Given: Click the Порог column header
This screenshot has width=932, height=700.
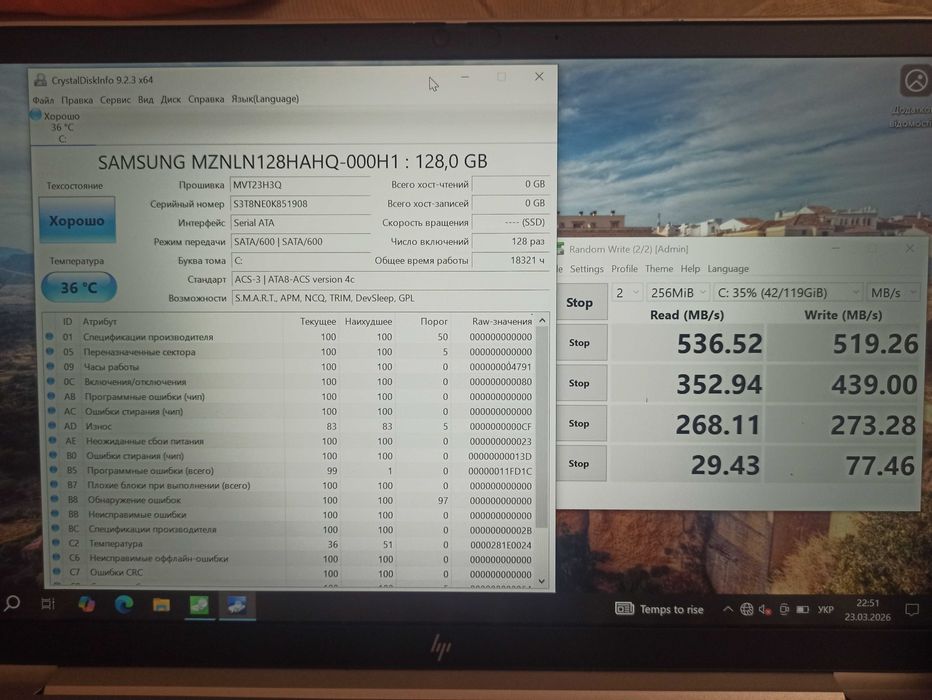Looking at the screenshot, I should click(434, 321).
